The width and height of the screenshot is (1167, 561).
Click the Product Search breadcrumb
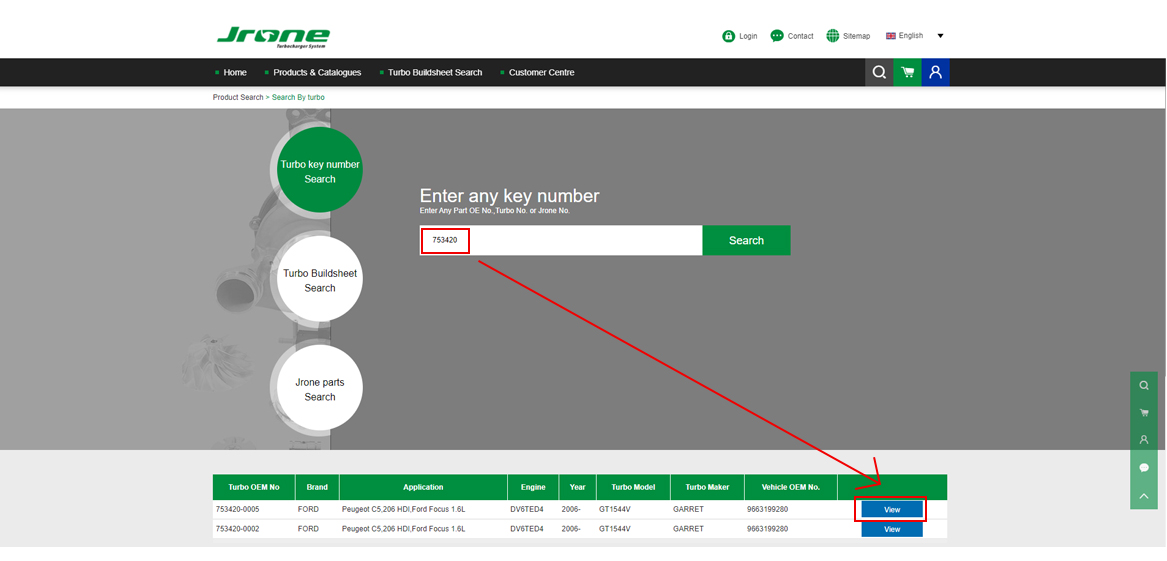coord(238,97)
